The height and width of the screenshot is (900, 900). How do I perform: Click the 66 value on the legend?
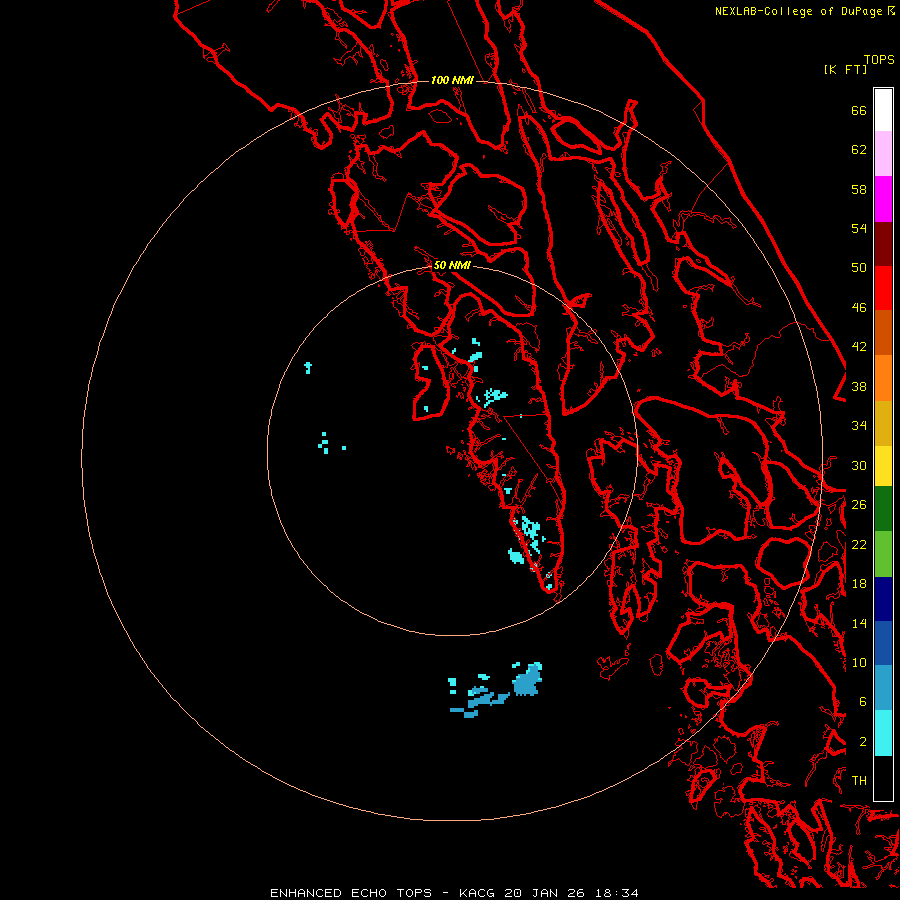[x=859, y=110]
